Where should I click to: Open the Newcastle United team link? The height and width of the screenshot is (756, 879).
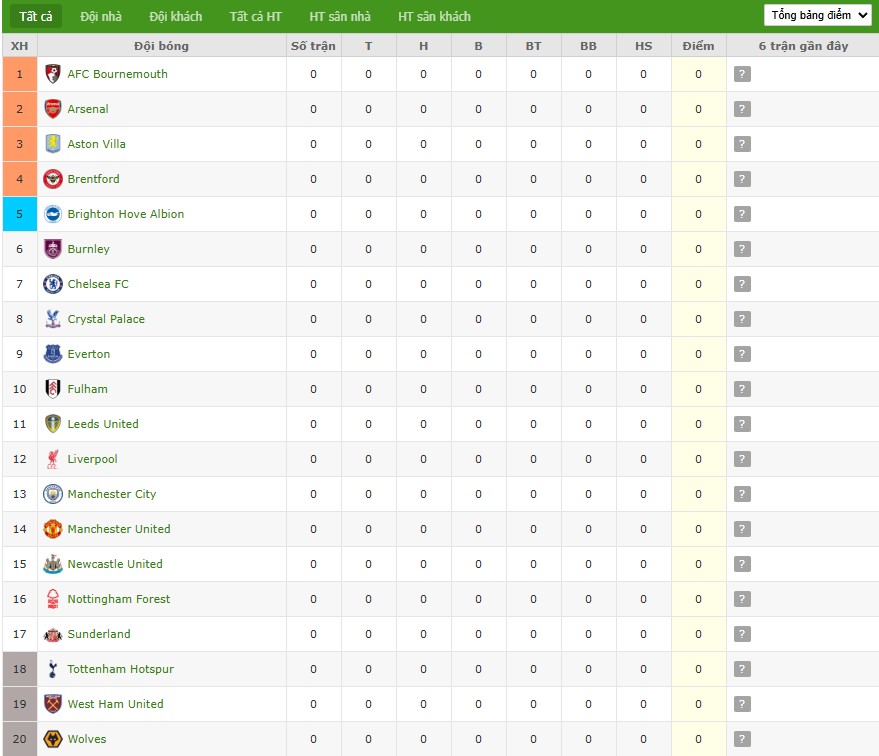tap(115, 564)
